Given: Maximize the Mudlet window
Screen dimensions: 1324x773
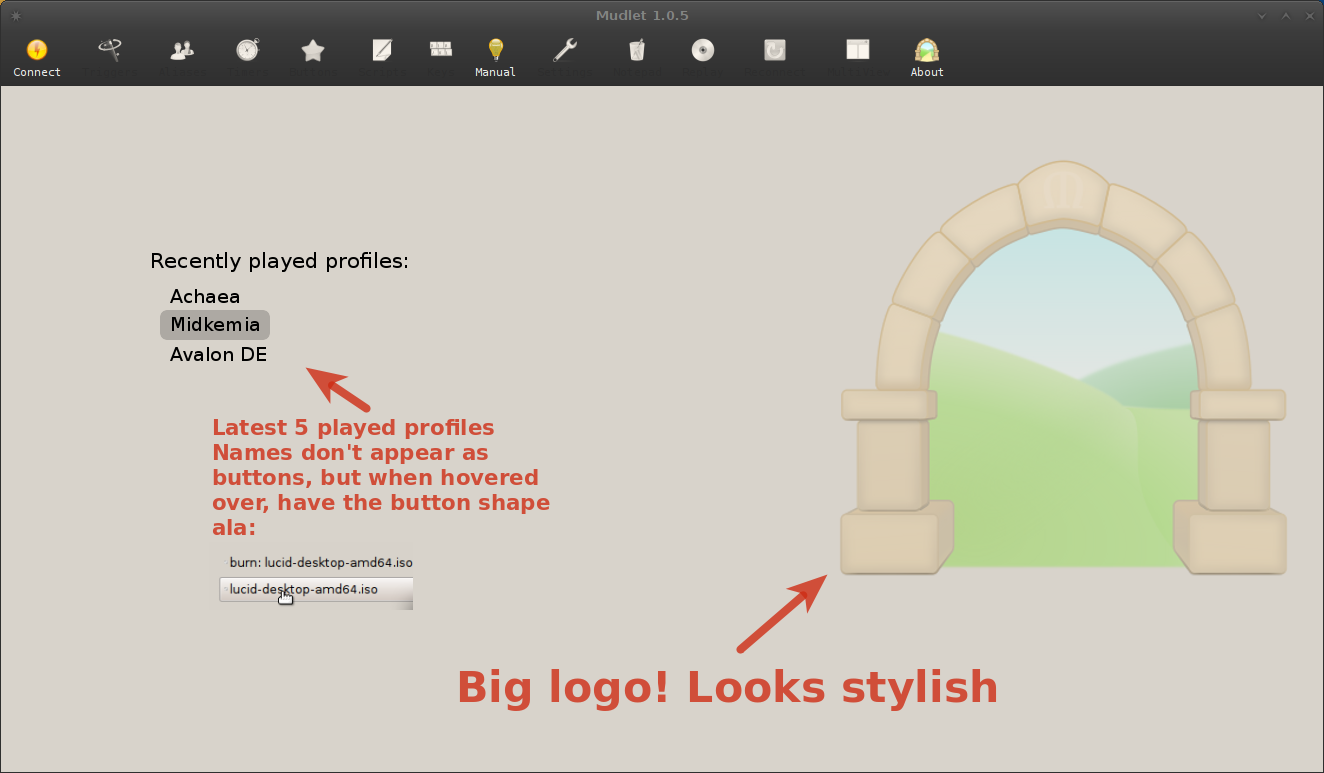Looking at the screenshot, I should (x=1285, y=16).
